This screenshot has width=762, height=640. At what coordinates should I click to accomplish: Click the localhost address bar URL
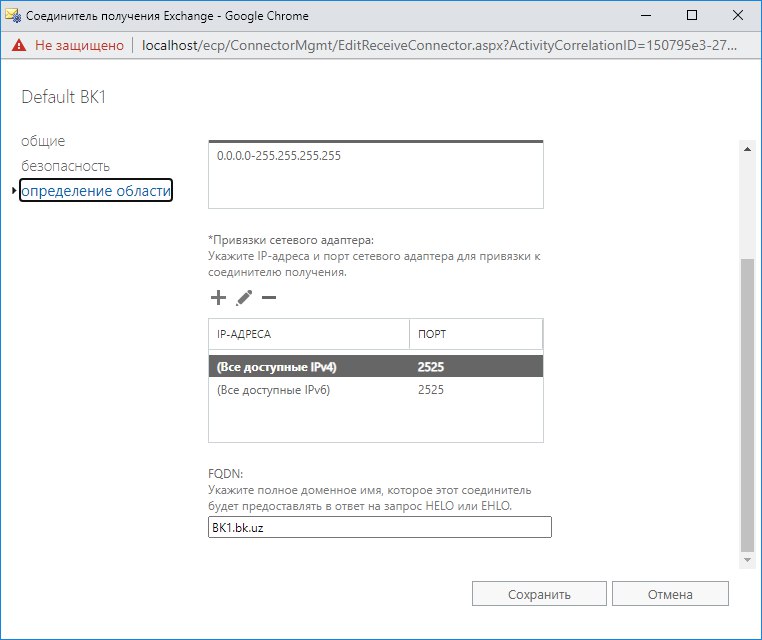(439, 45)
